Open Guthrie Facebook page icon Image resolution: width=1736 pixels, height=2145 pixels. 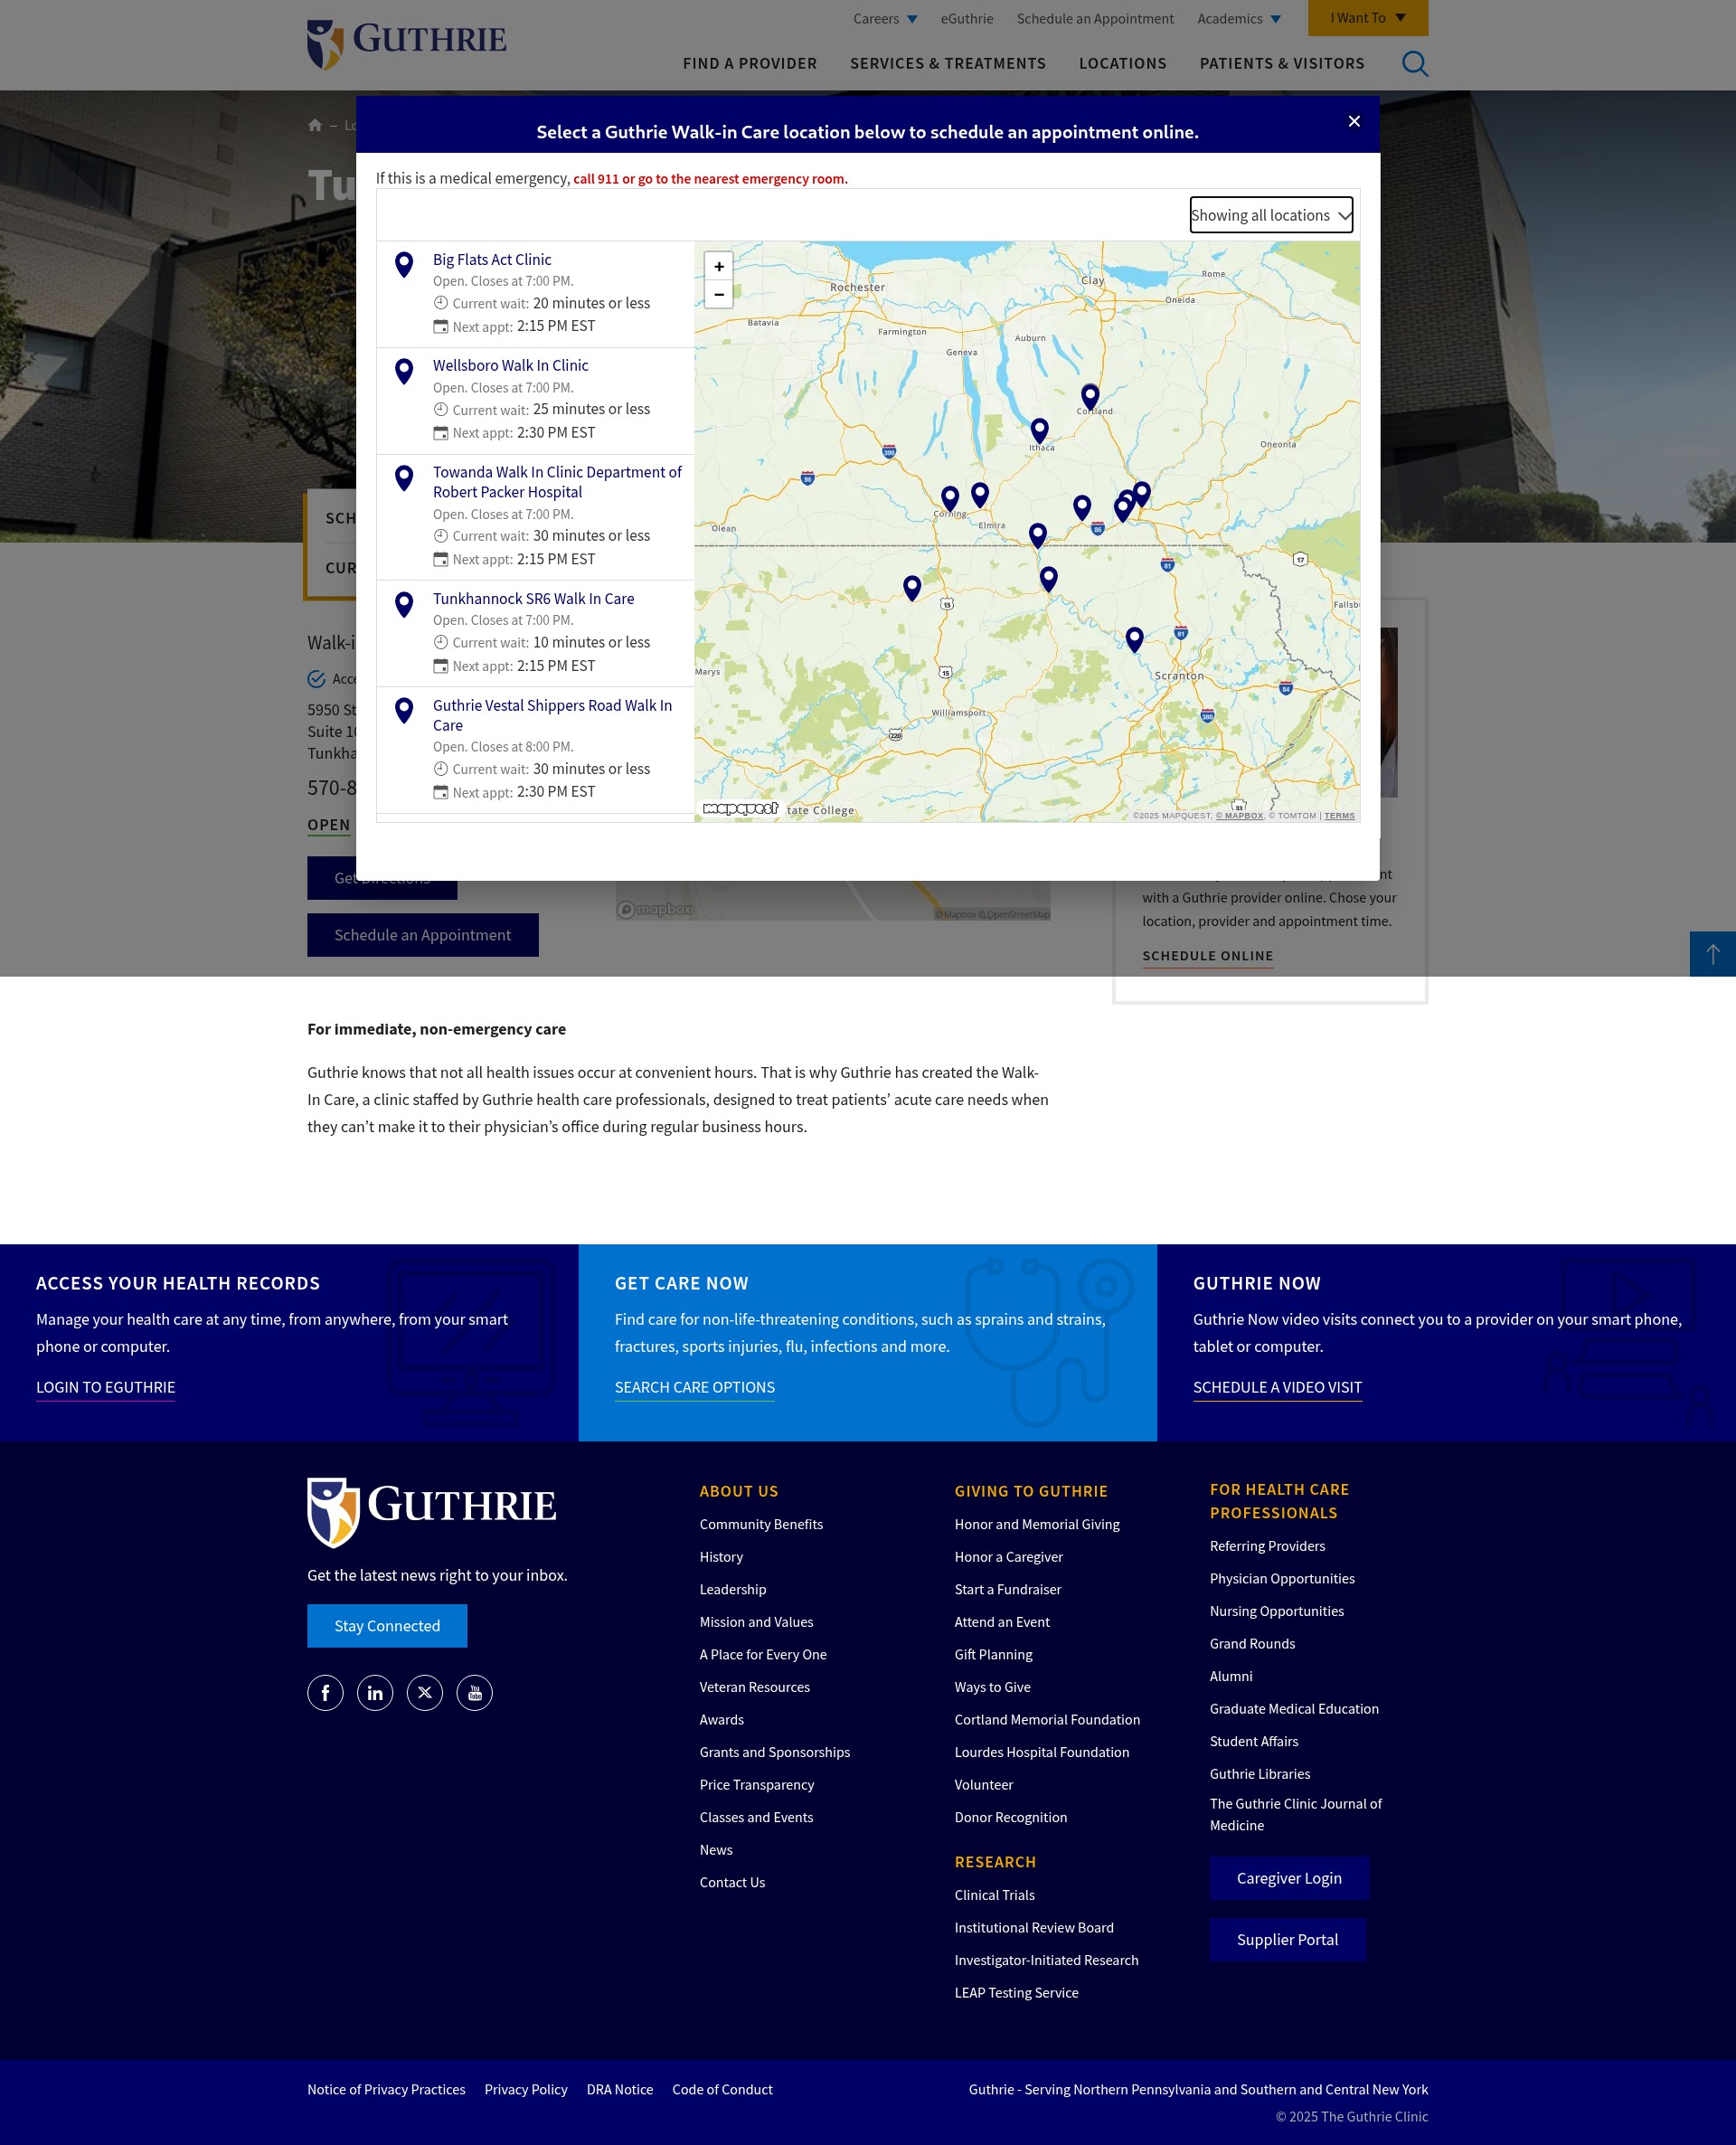(325, 1693)
